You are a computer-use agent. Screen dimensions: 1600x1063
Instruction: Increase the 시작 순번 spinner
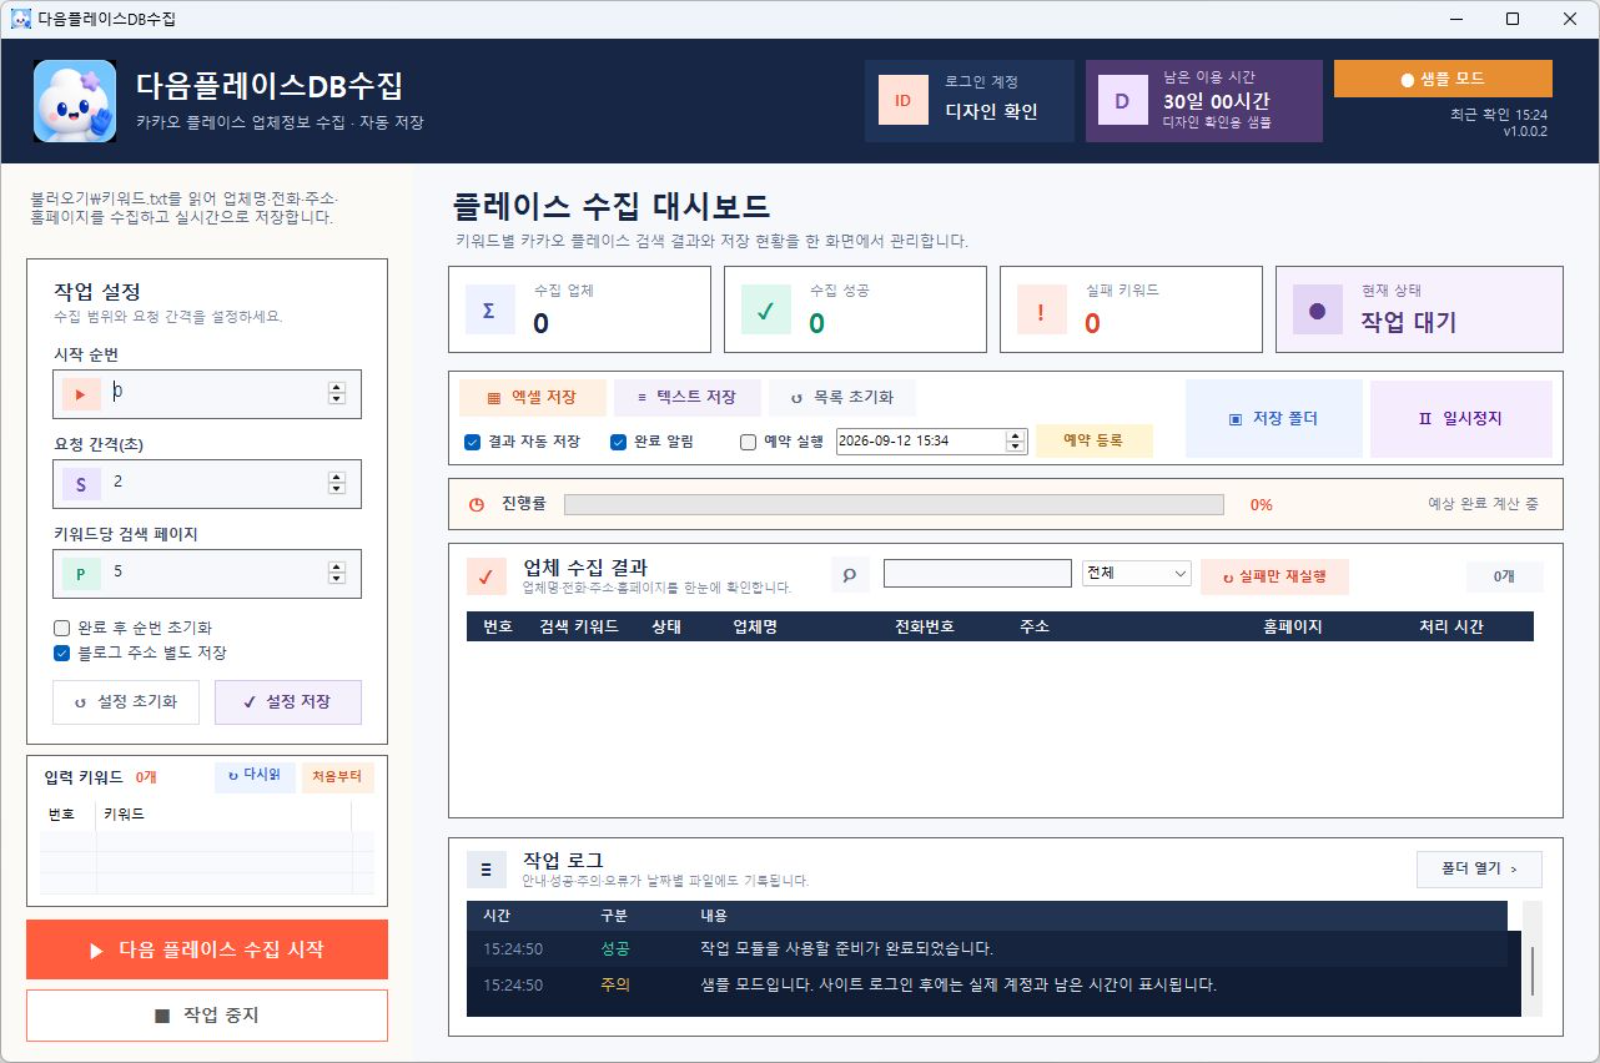[x=337, y=388]
